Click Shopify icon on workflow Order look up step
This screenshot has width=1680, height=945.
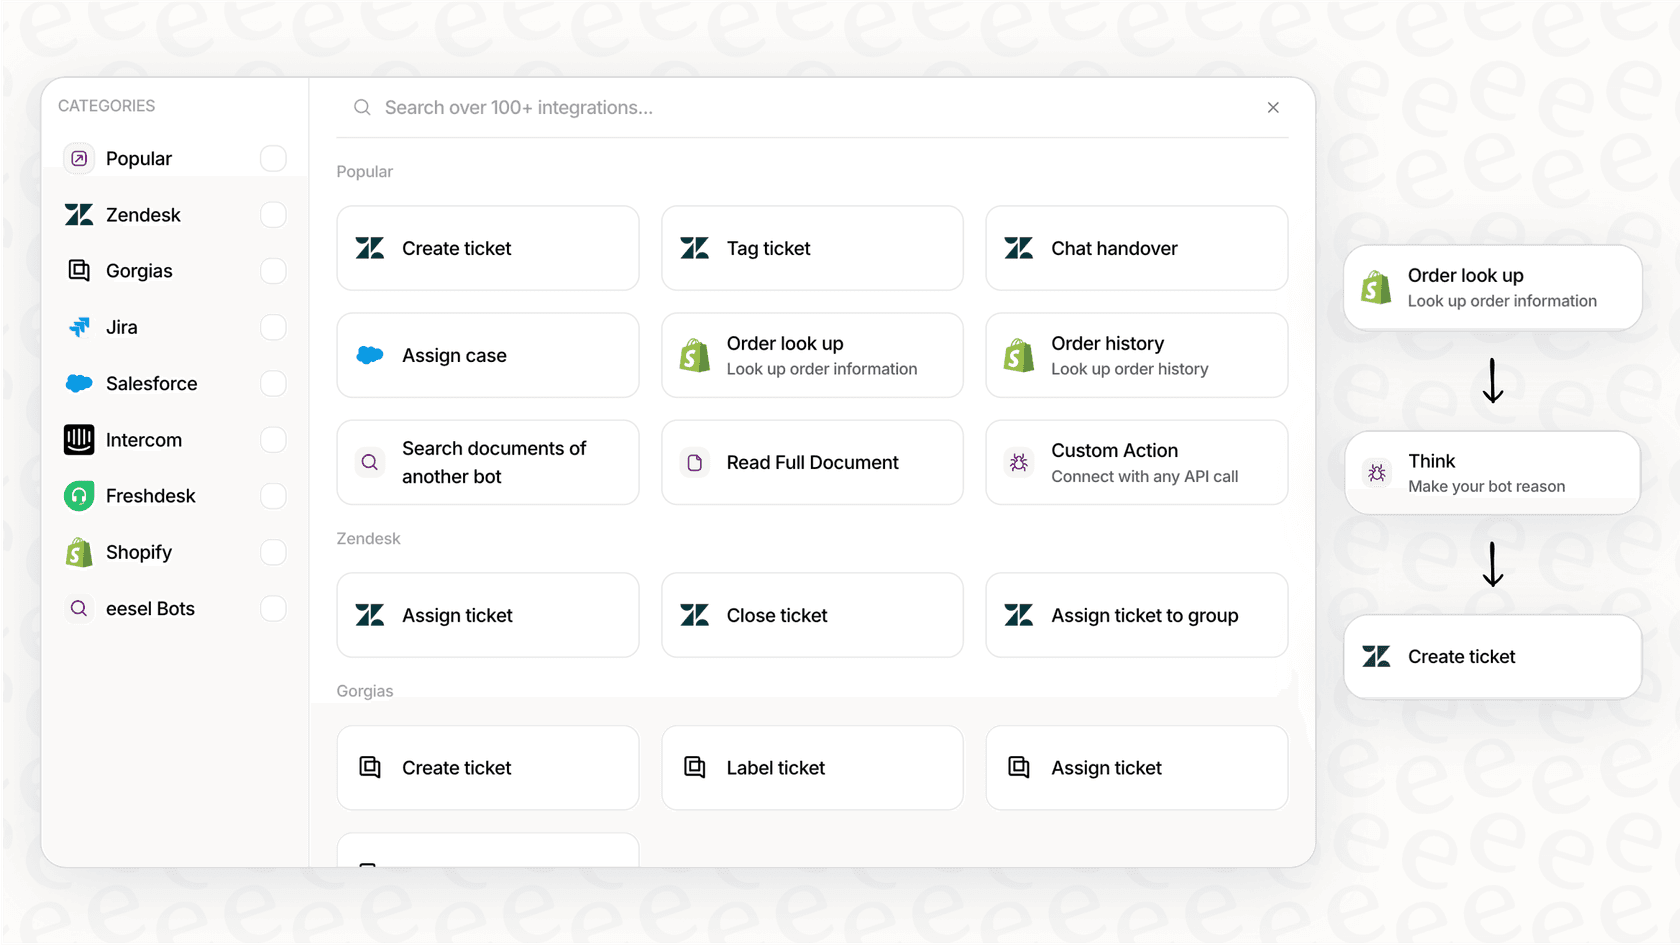[1376, 288]
